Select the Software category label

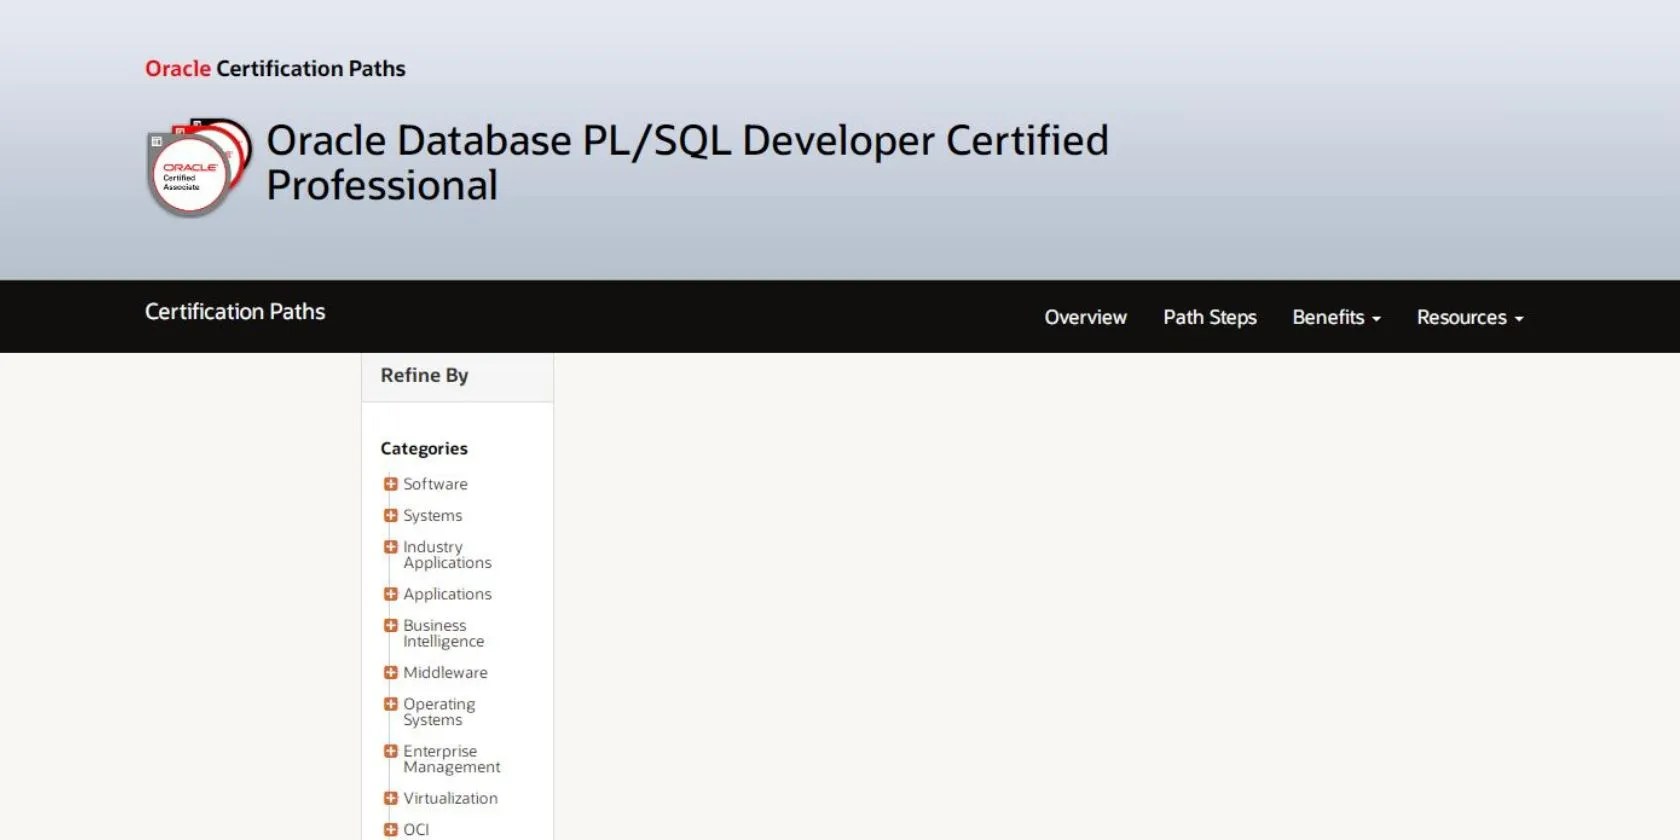pos(435,484)
